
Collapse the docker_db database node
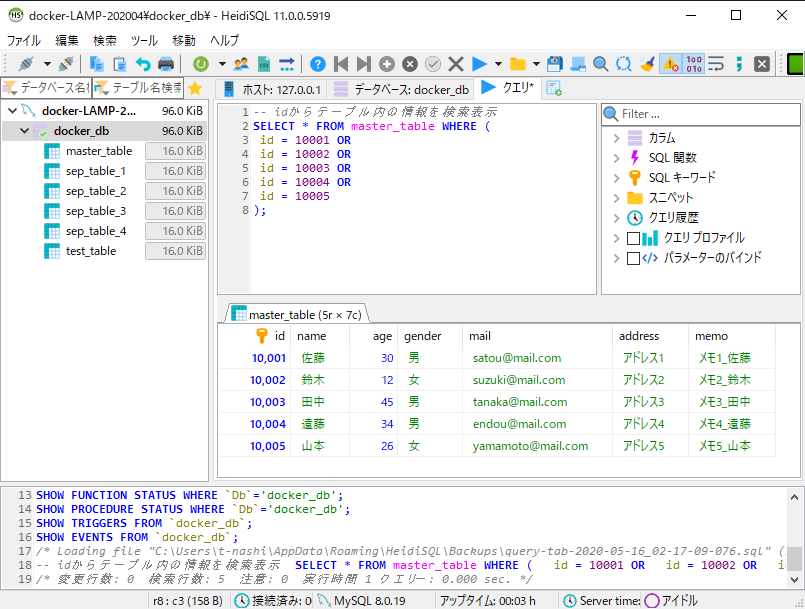click(x=24, y=131)
